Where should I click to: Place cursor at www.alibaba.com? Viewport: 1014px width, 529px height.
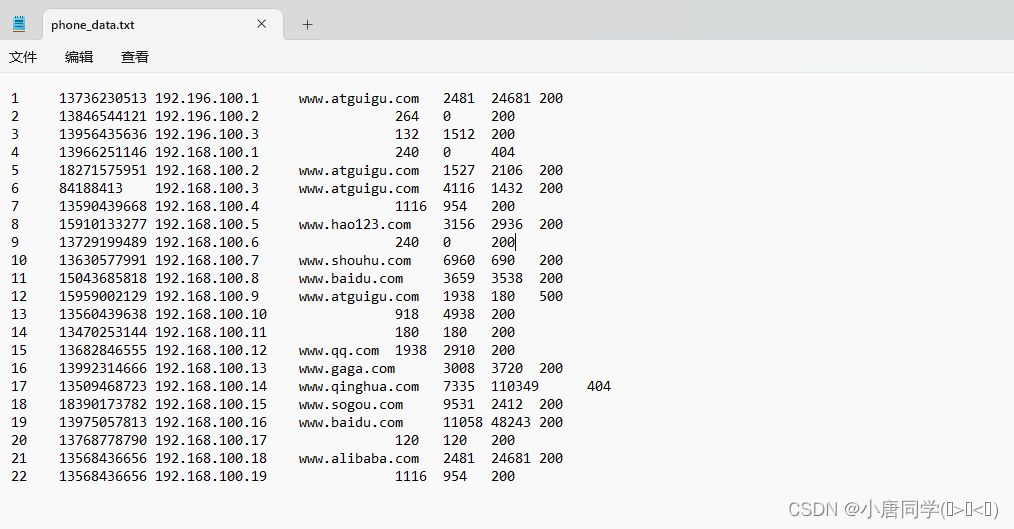coord(358,458)
